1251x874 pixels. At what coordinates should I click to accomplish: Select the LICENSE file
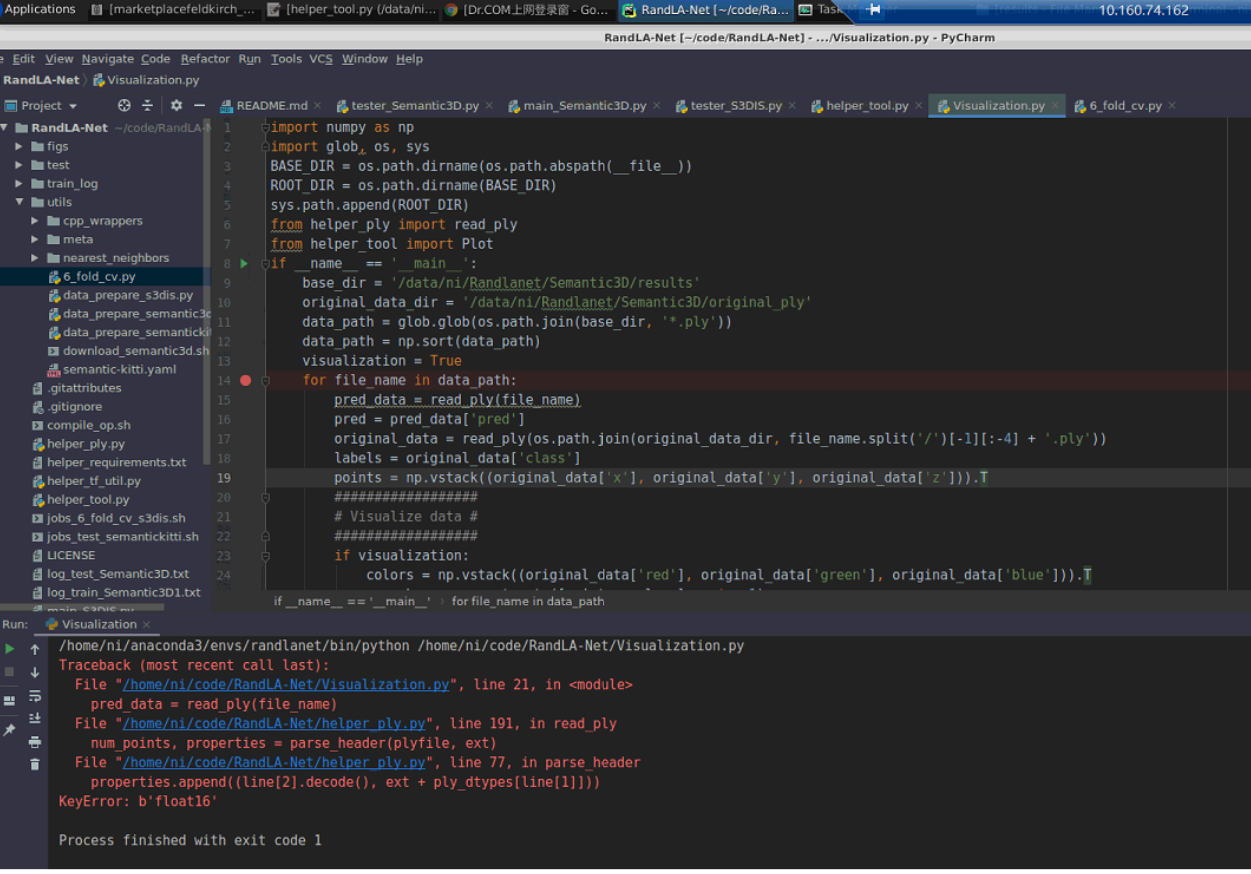[71, 555]
